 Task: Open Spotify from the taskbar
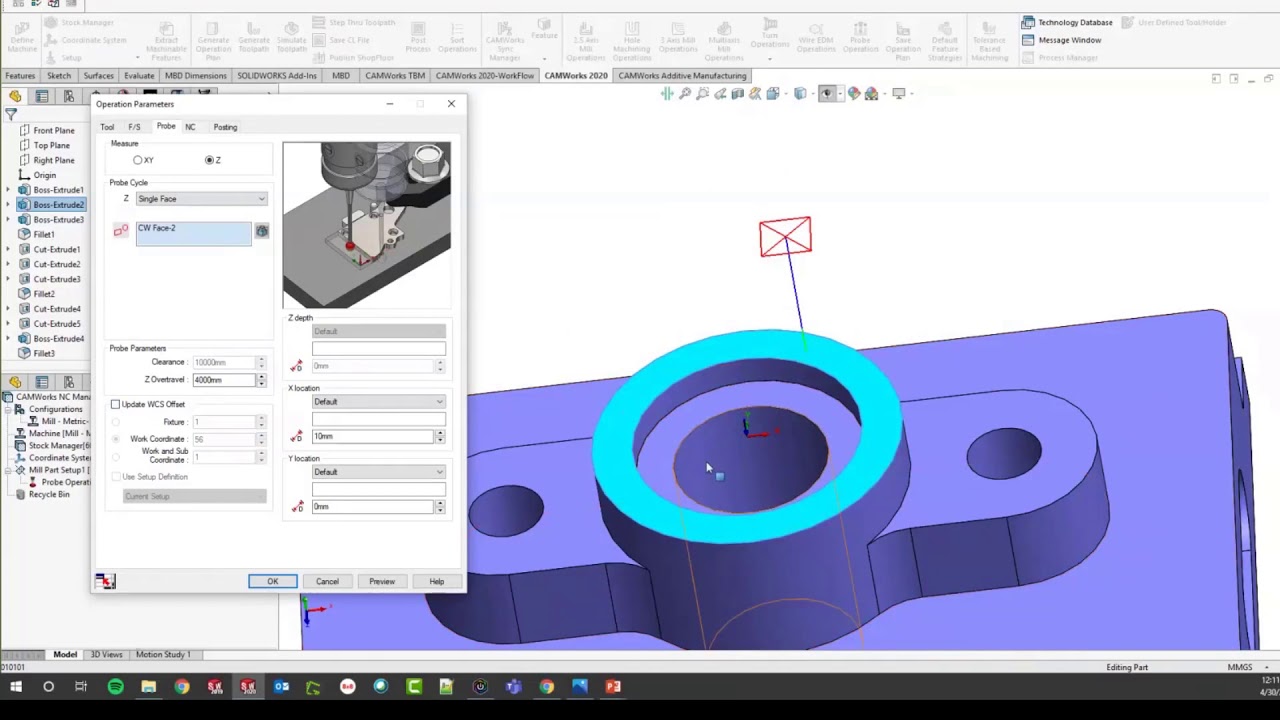coord(115,687)
